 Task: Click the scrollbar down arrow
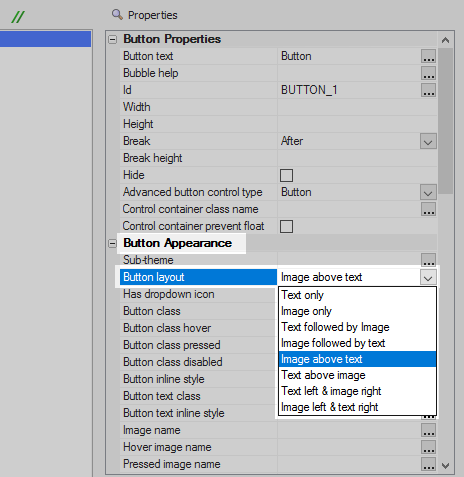pos(446,466)
